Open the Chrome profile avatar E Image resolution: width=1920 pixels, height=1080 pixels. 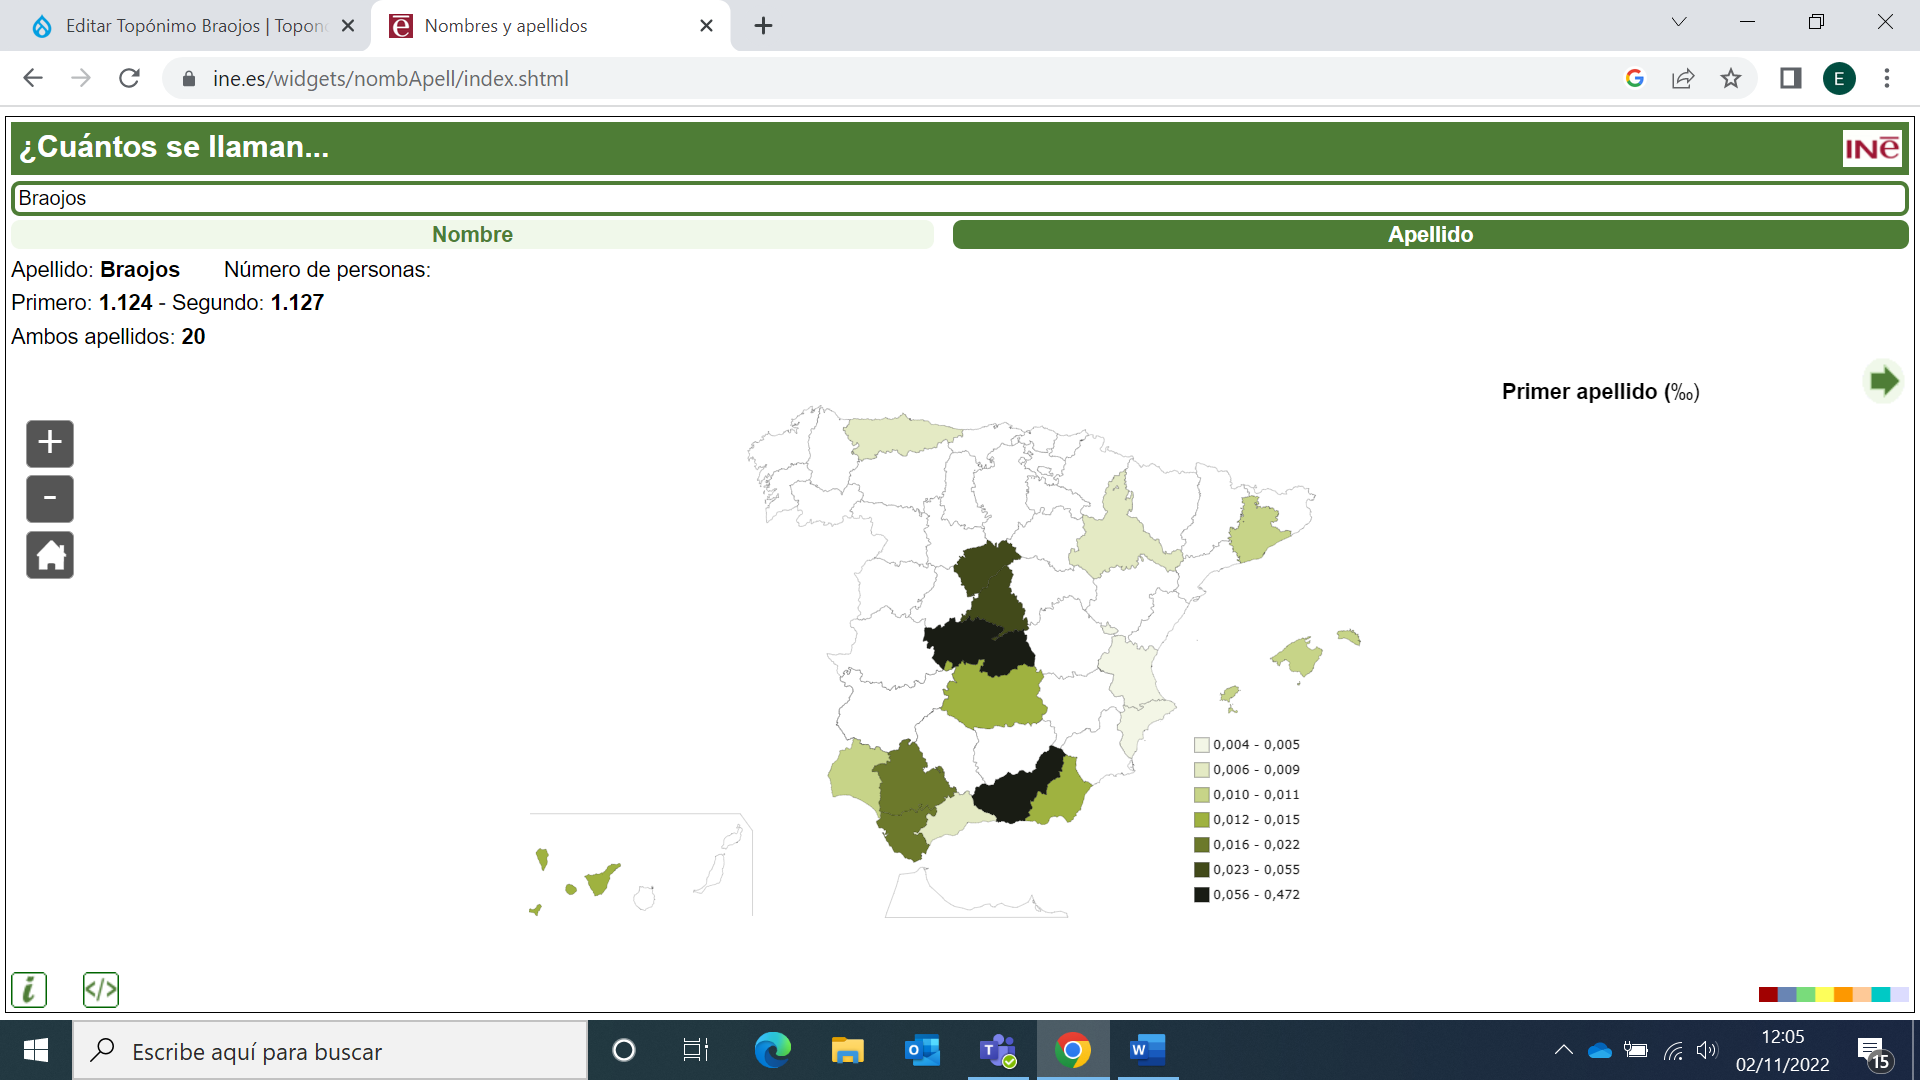[1839, 78]
